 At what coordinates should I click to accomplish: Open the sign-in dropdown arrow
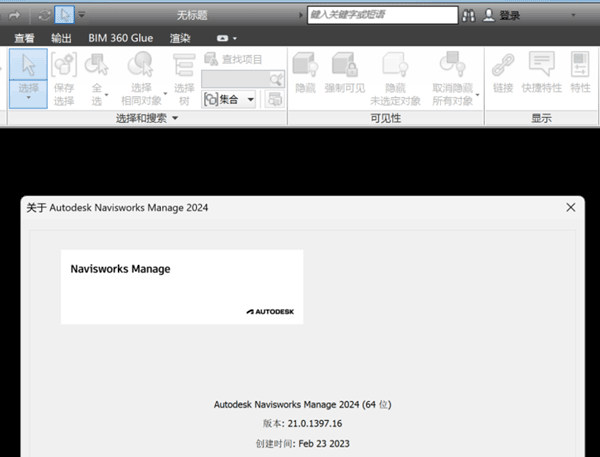(573, 15)
